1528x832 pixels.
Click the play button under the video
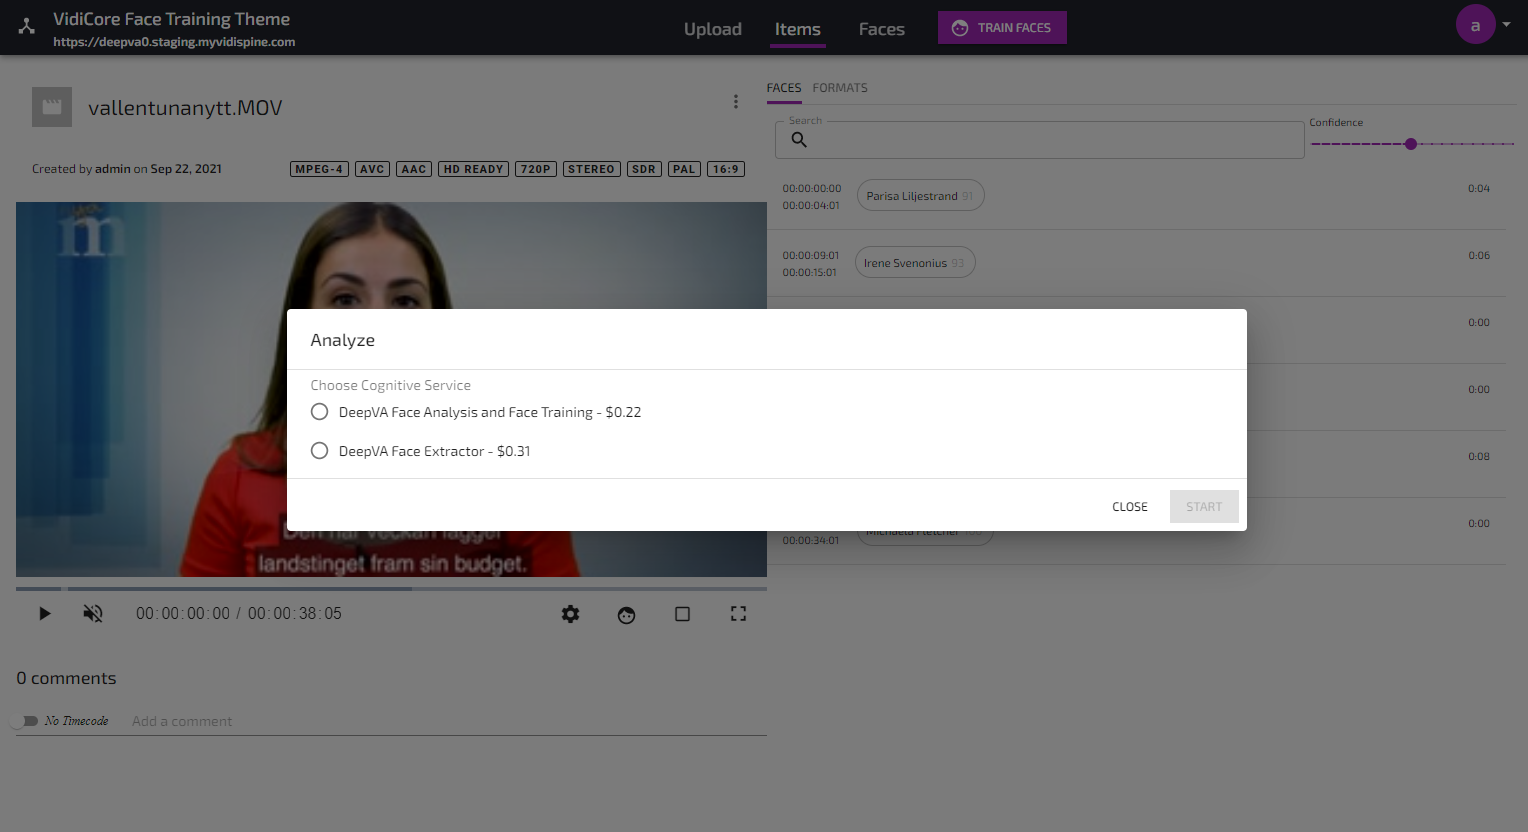[44, 614]
